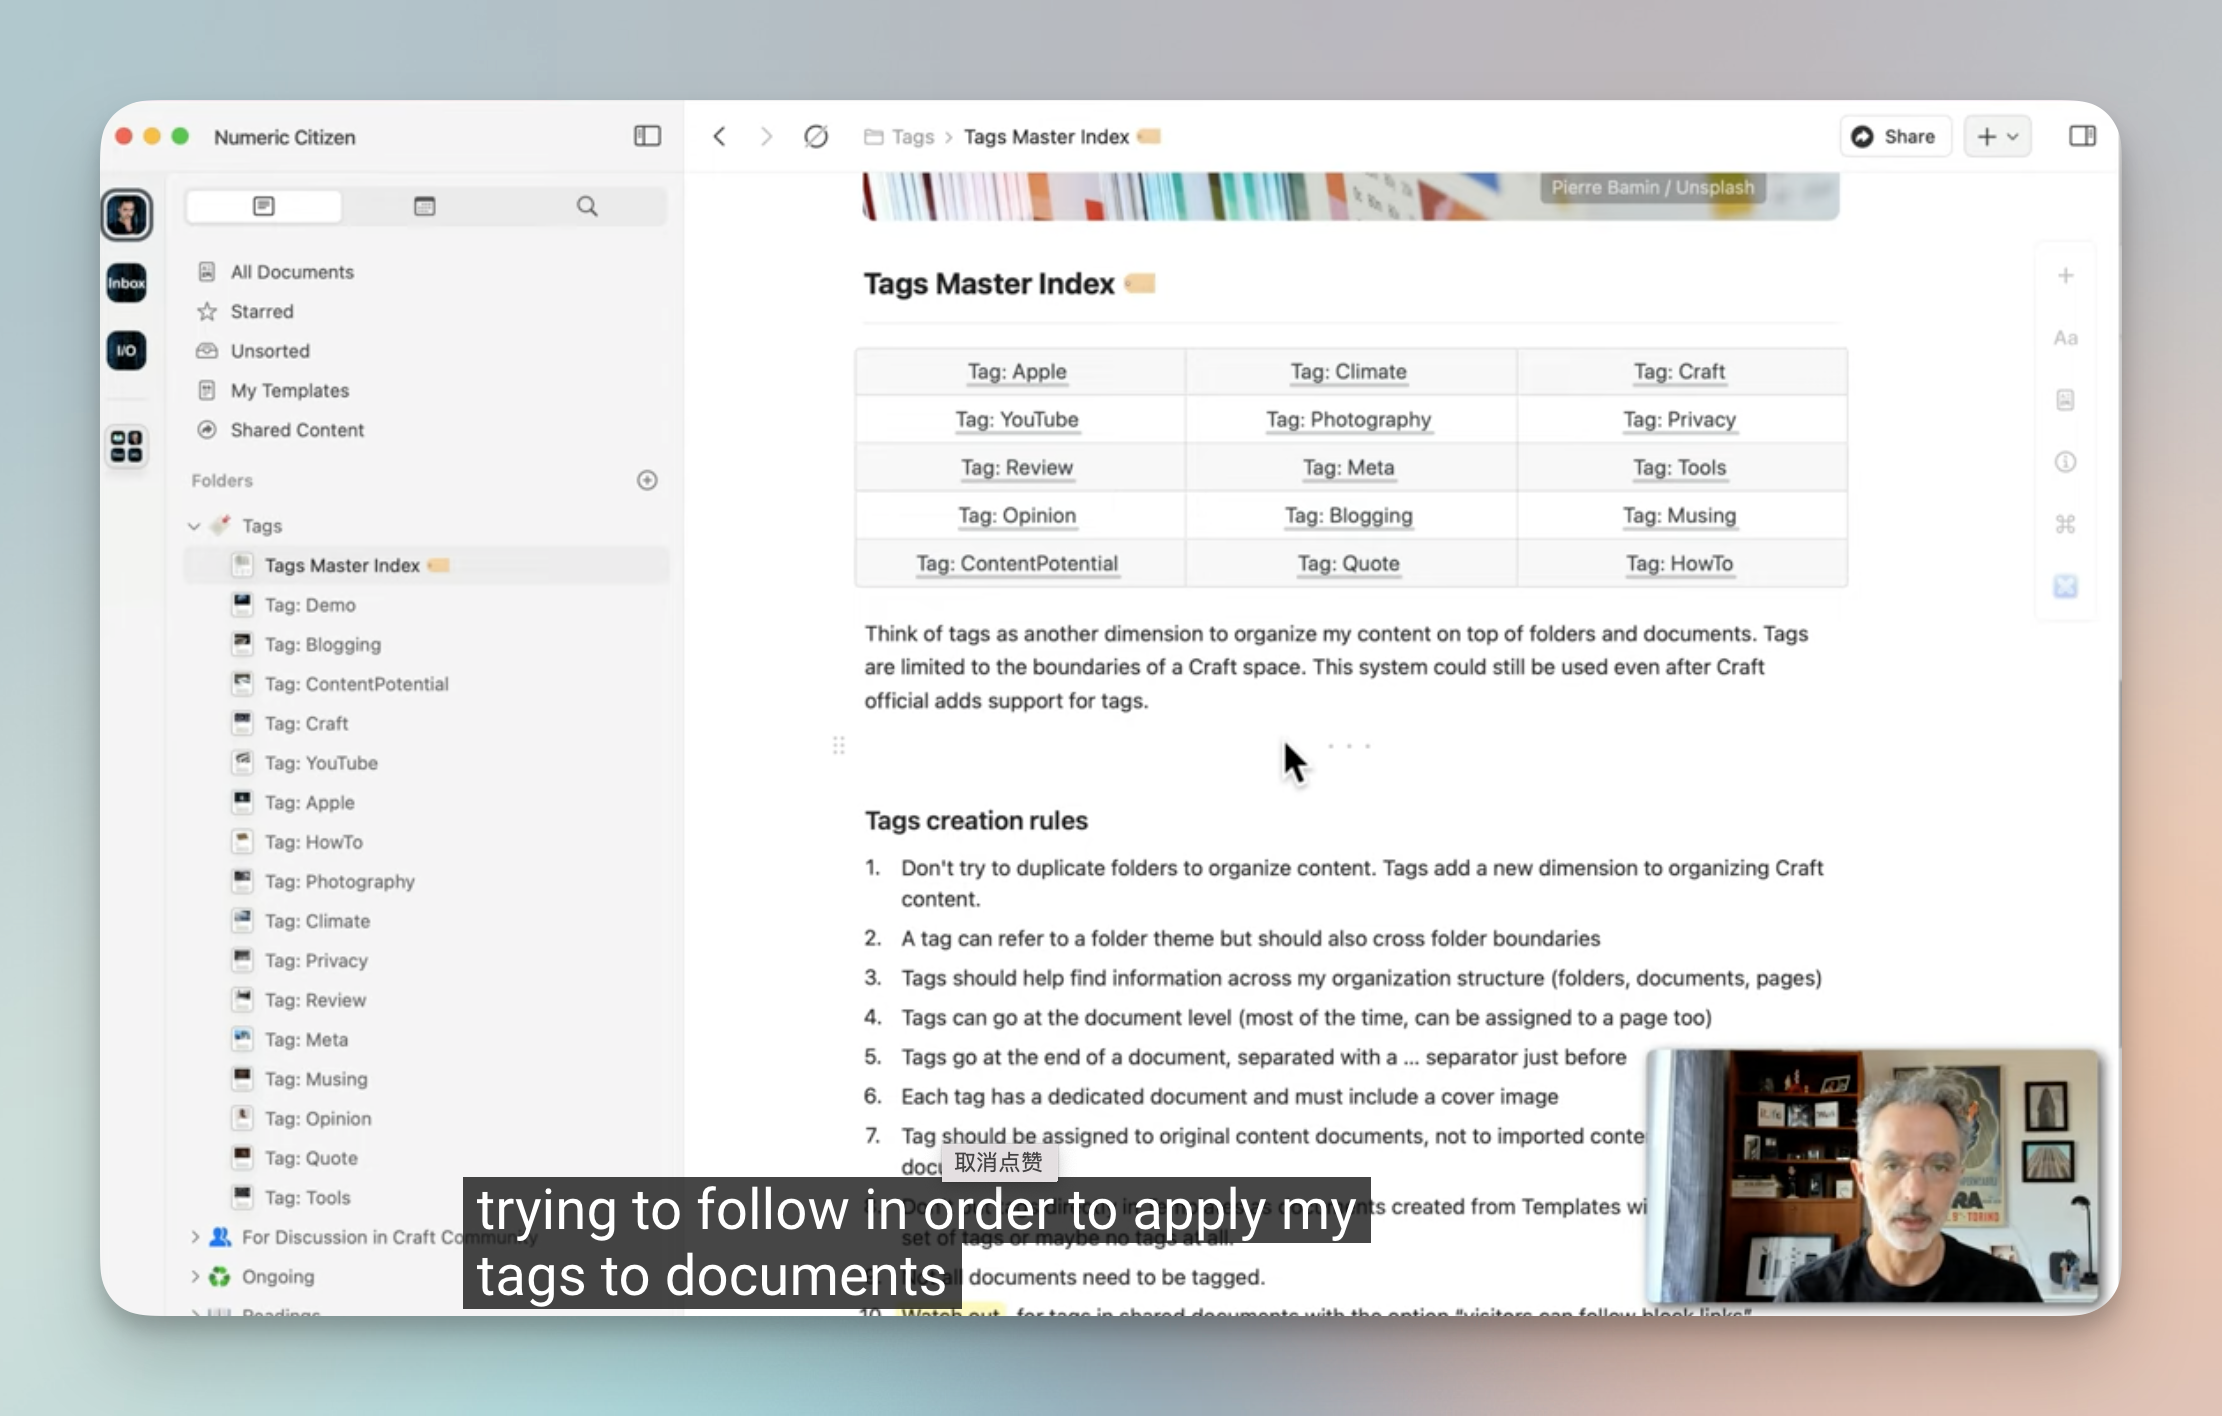This screenshot has height=1416, width=2222.
Task: Toggle the left sidebar panel icon
Action: tap(647, 136)
